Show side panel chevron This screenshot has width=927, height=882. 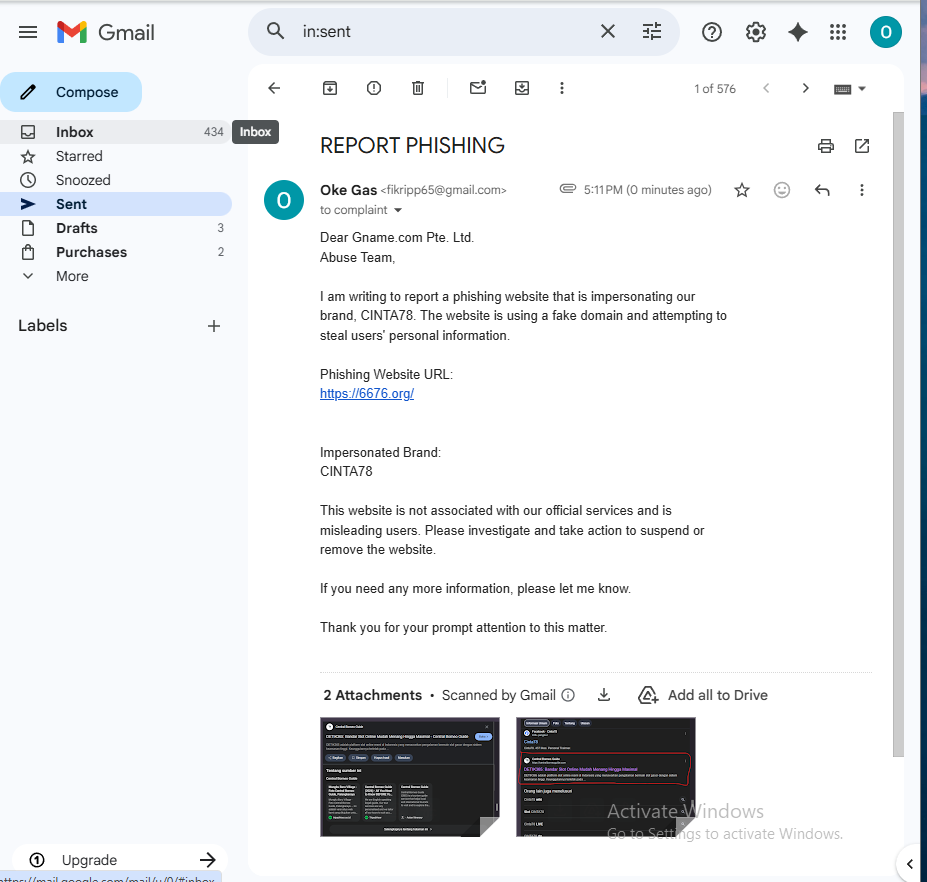(910, 864)
